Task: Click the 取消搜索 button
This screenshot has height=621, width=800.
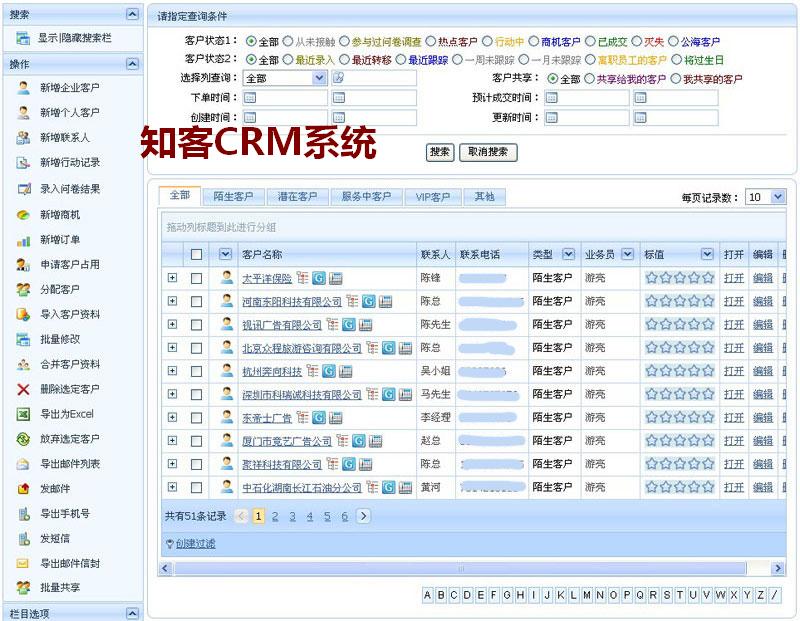Action: 488,152
